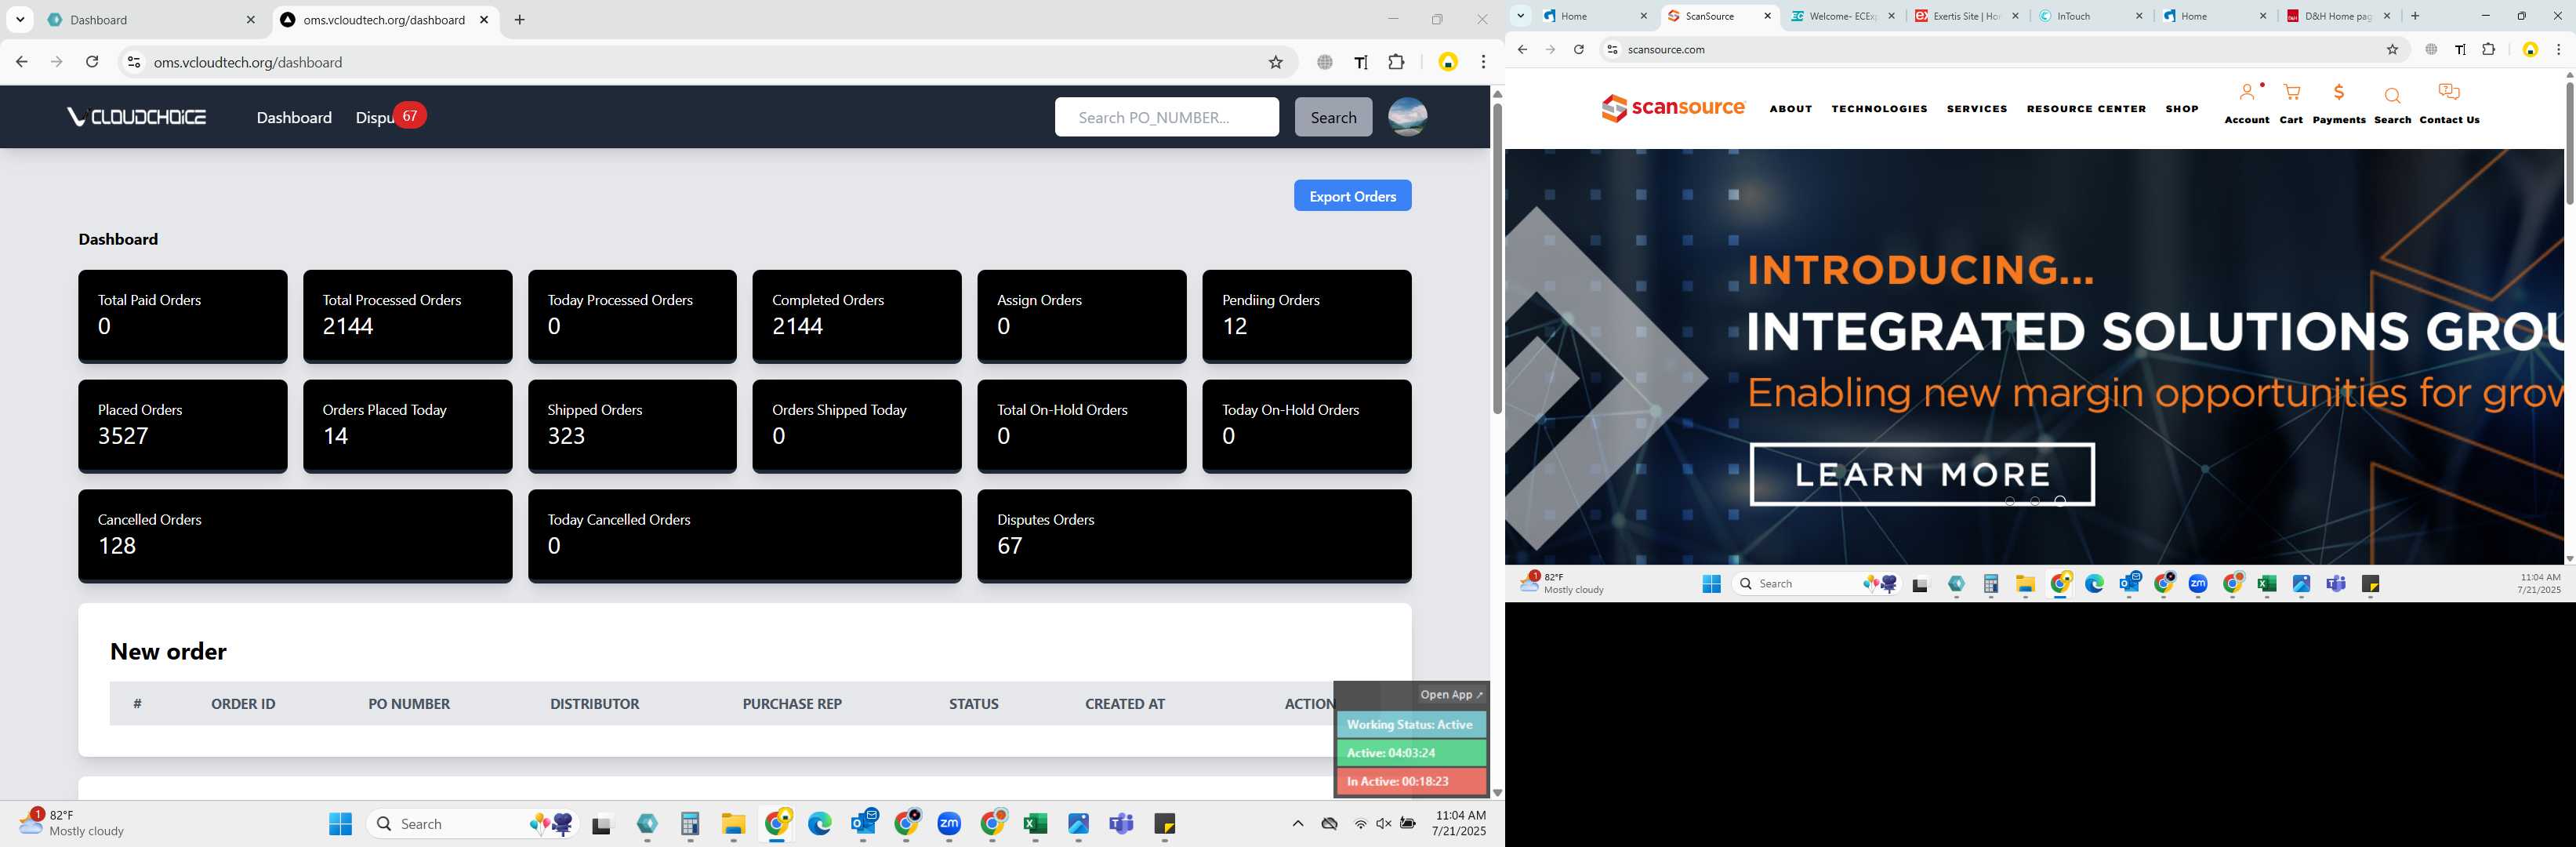Click LEARN MORE on ScanSource banner
2576x847 pixels.
coord(1921,474)
